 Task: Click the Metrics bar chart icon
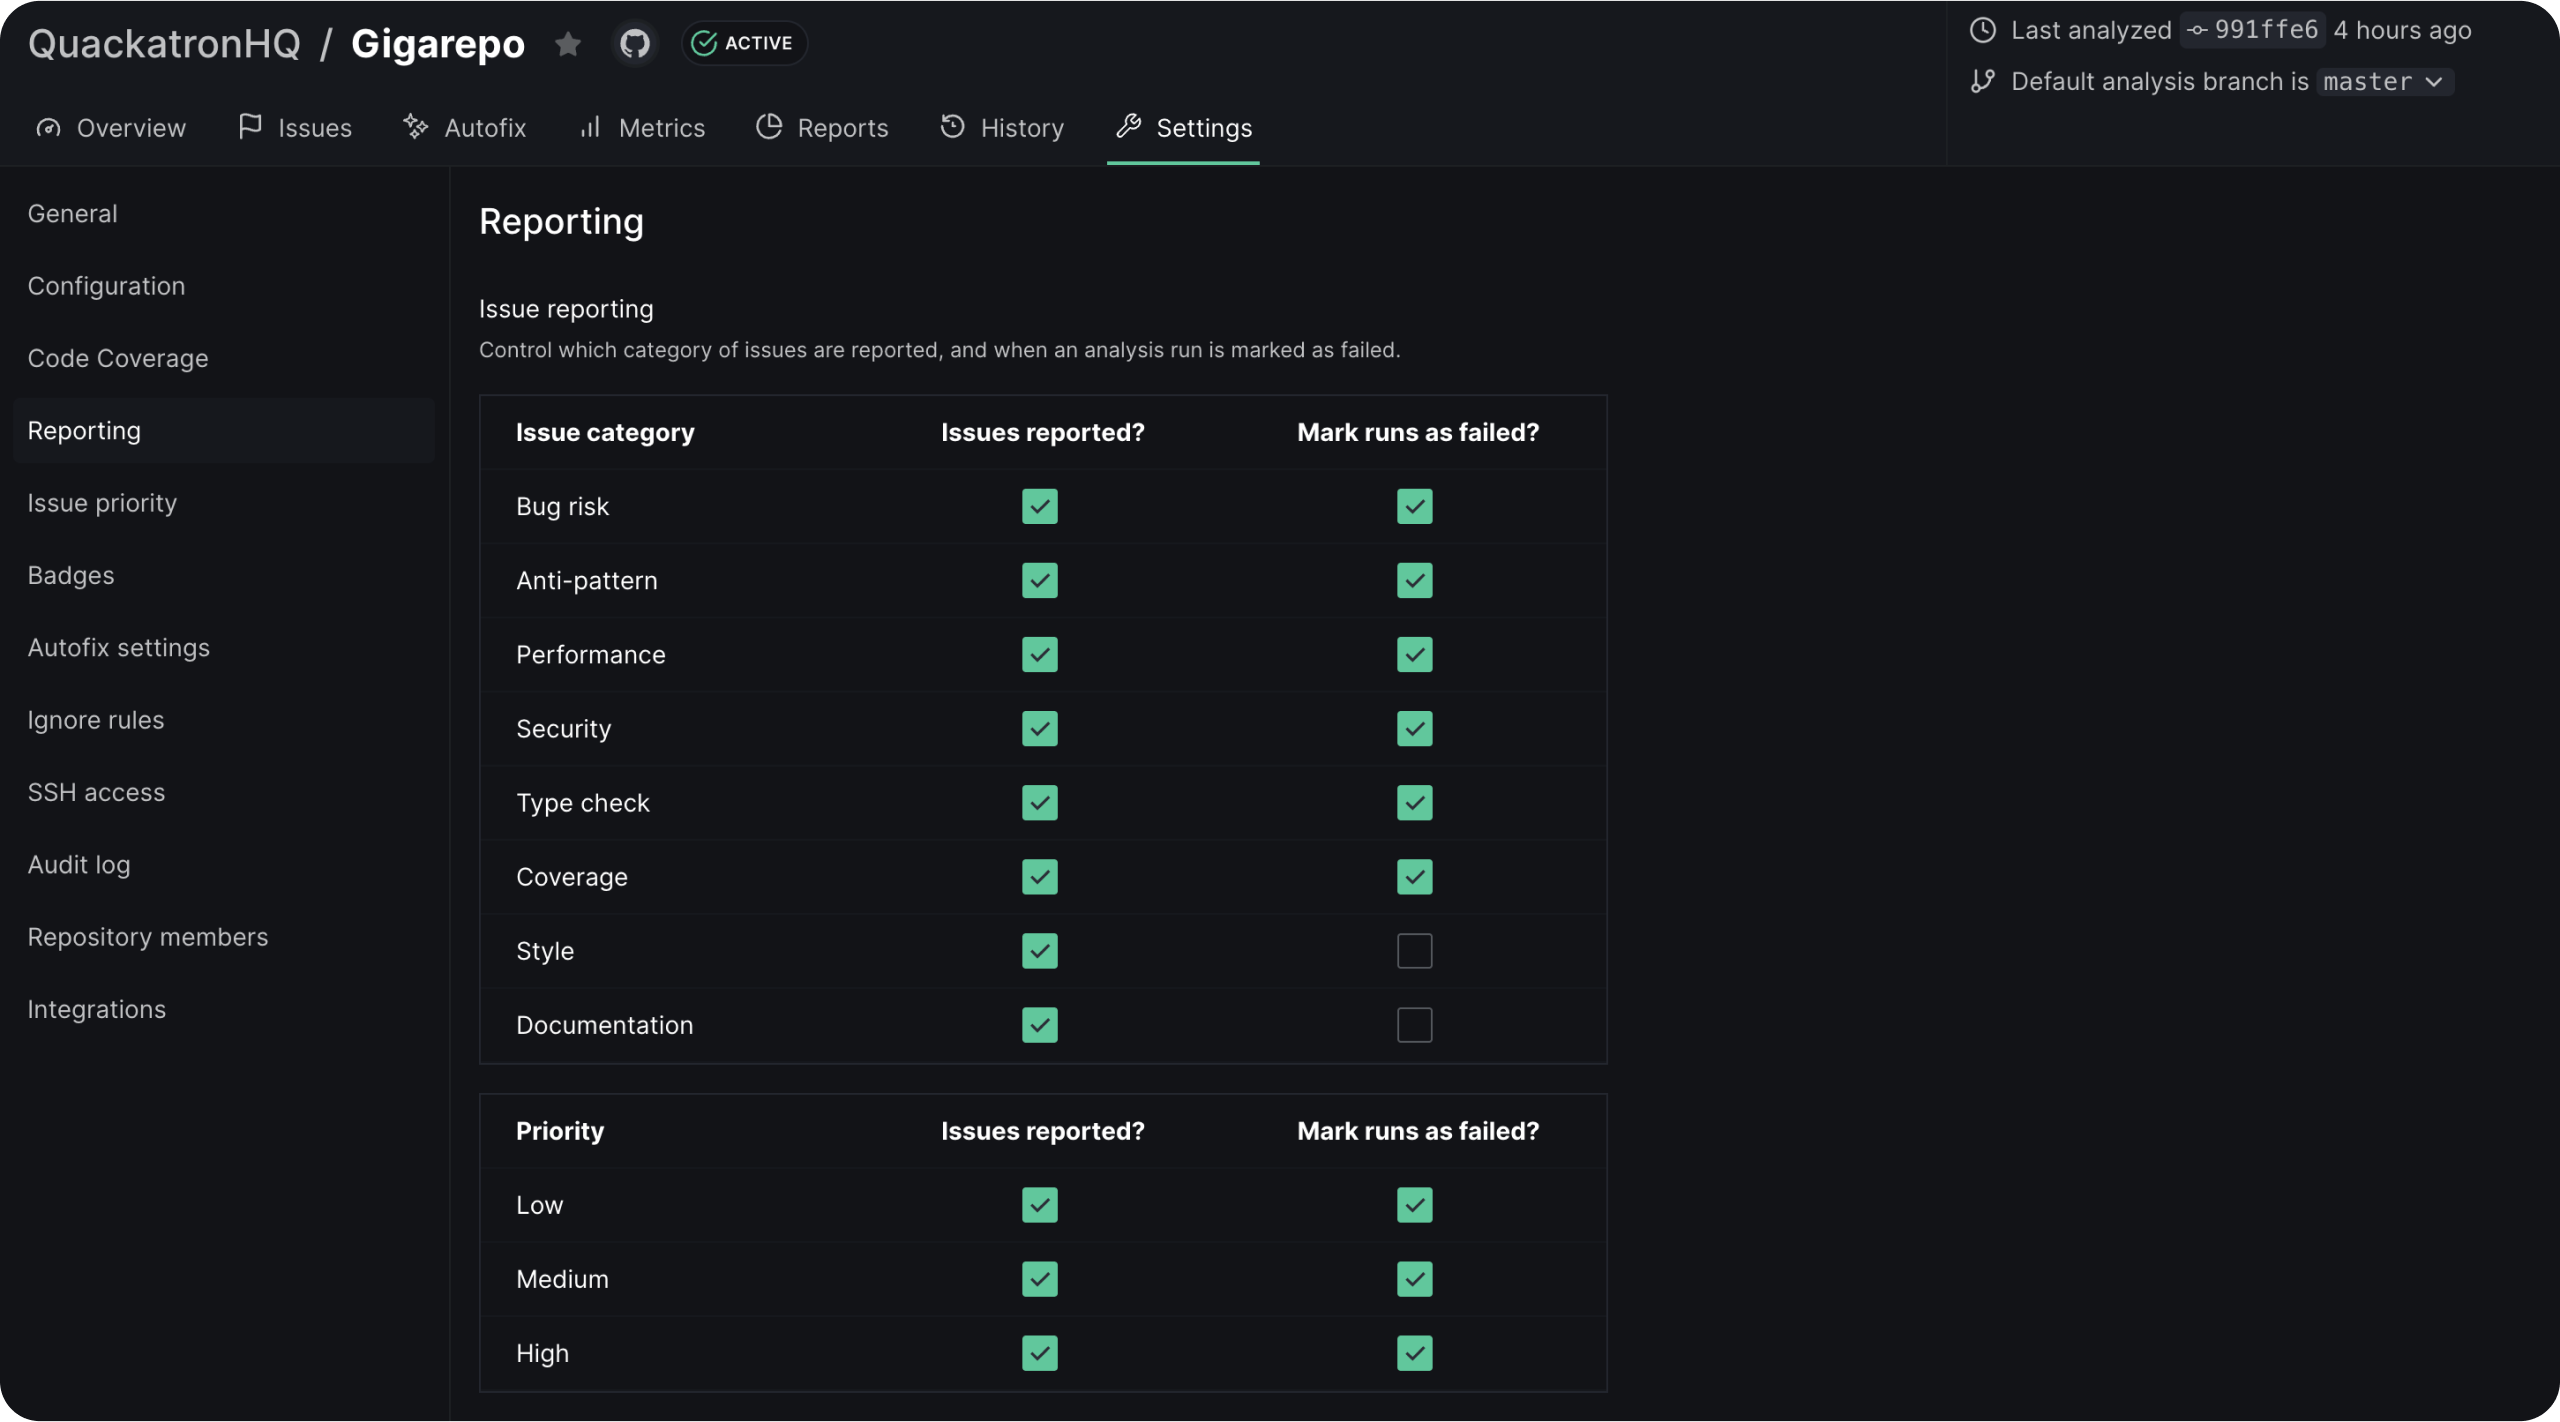591,127
